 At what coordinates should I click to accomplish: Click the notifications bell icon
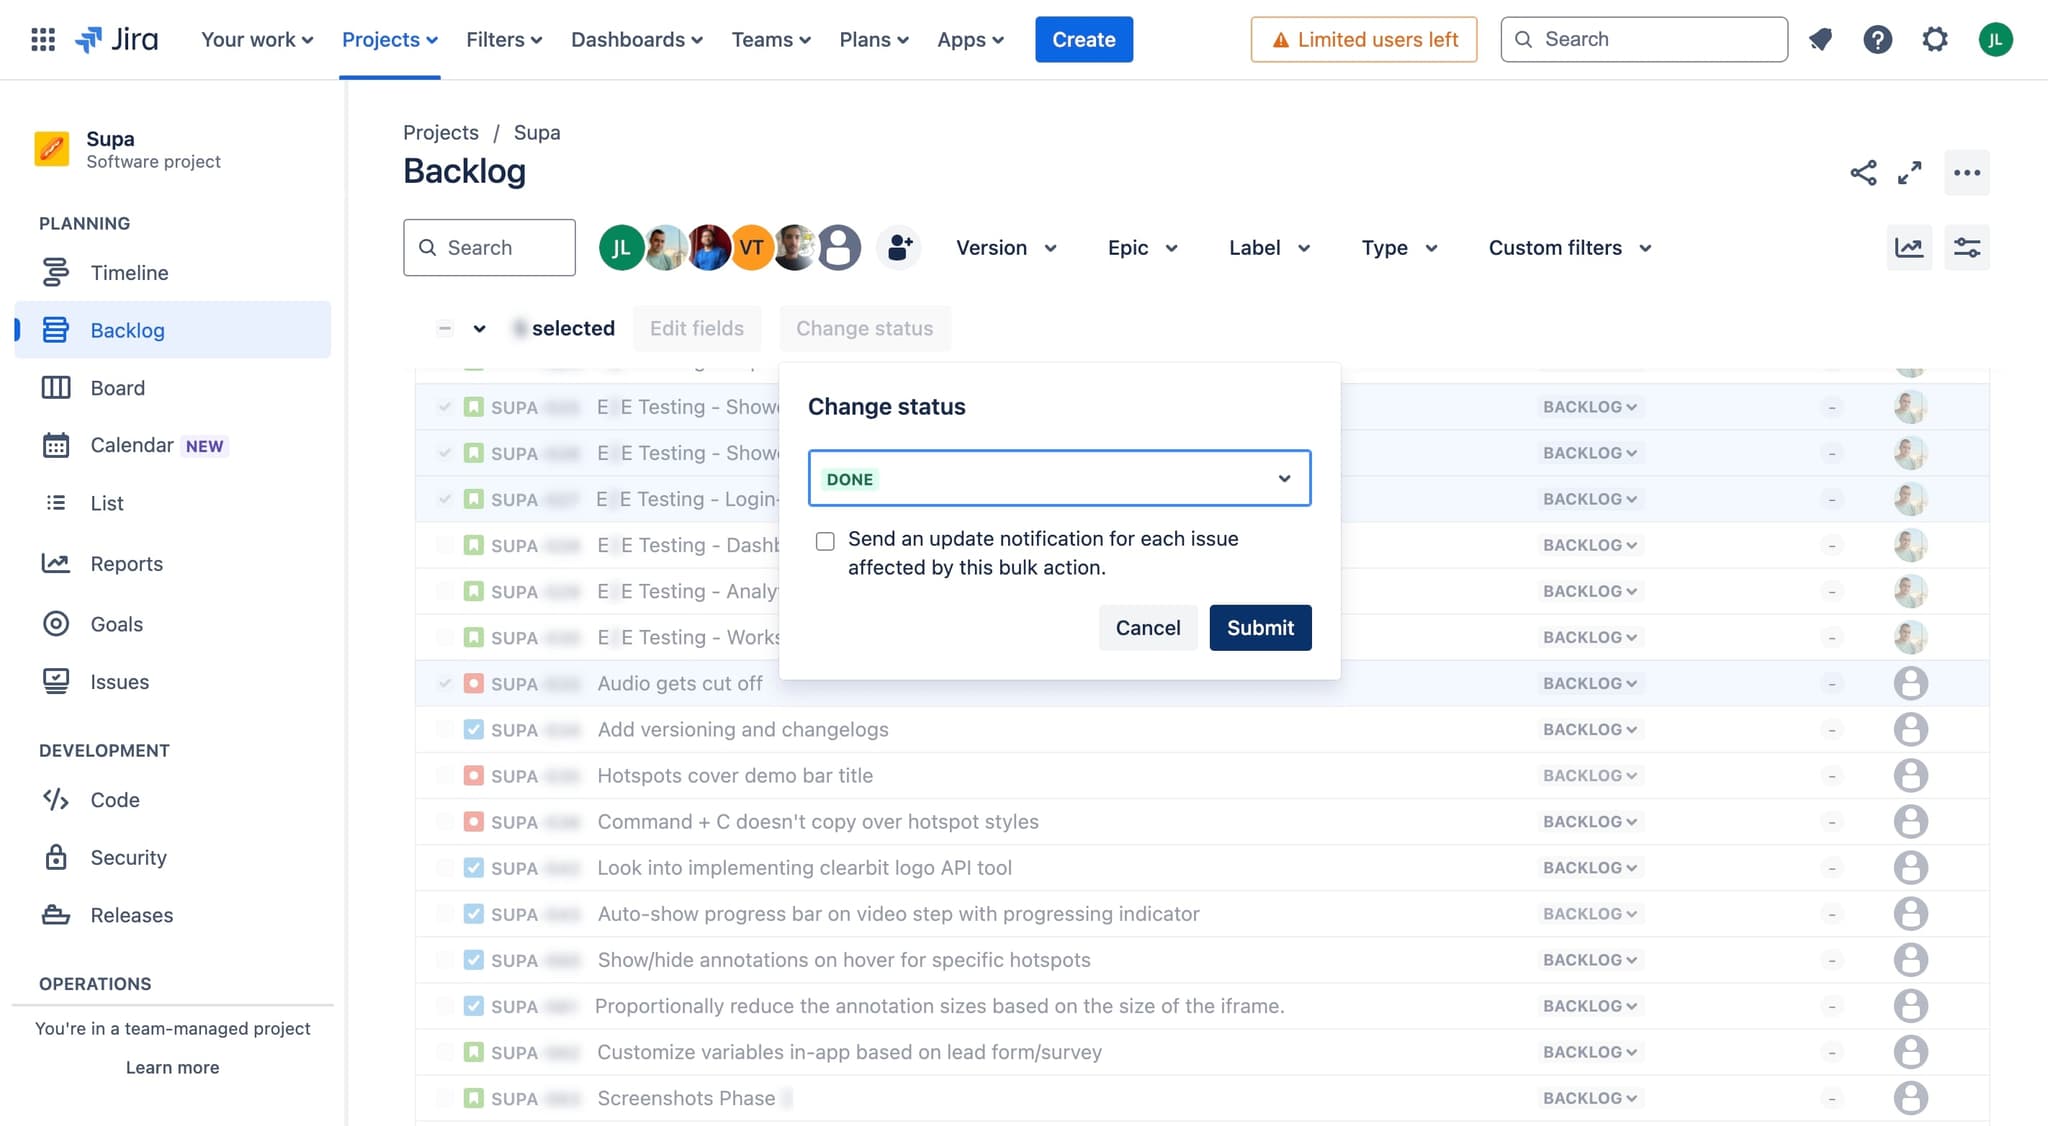click(x=1820, y=40)
